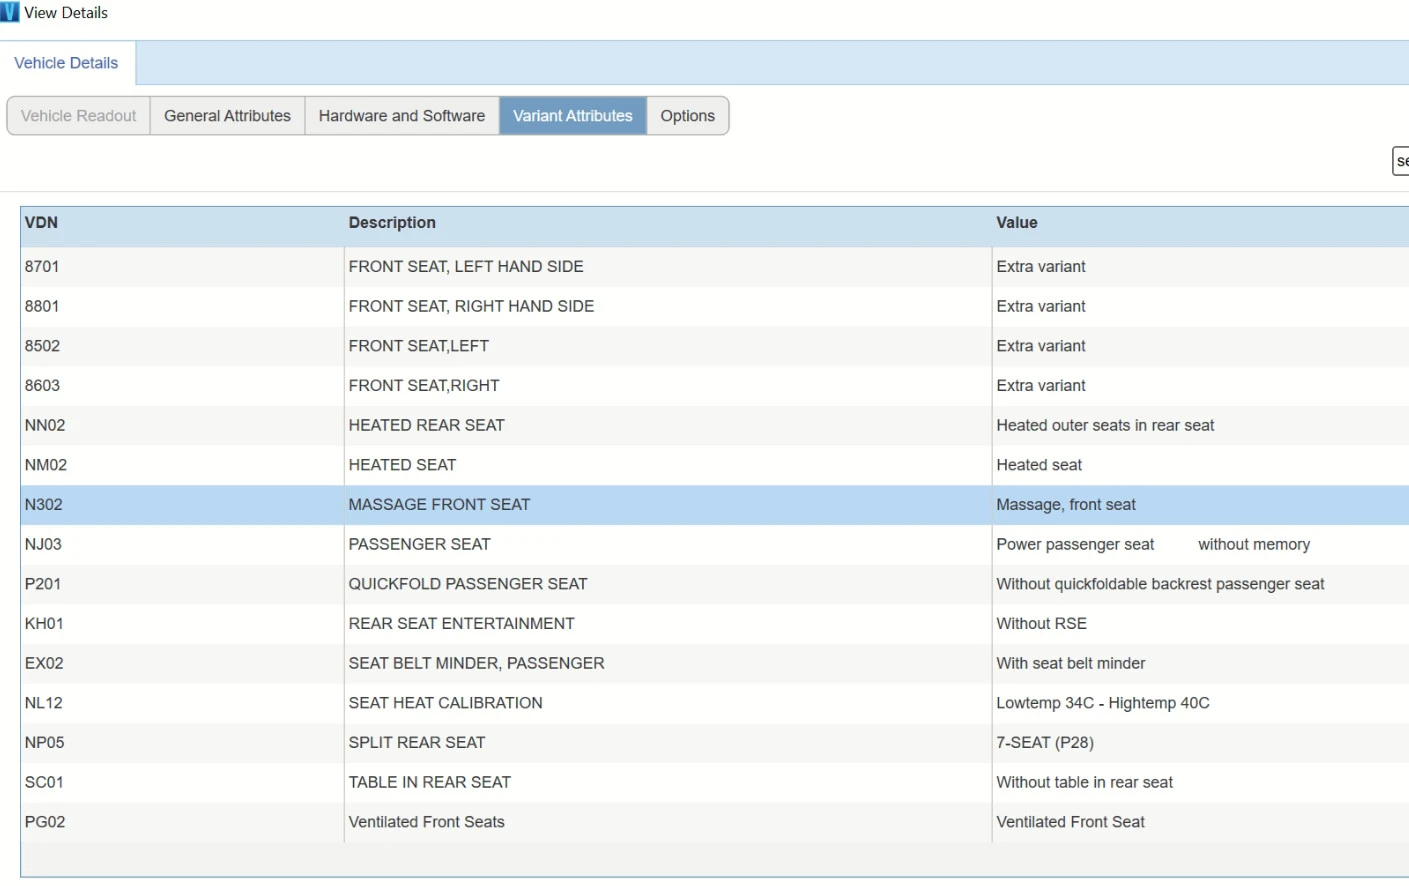Screen dimensions: 1409x886
Task: Click the highlighted Massage Front Seat row
Action: [439, 505]
